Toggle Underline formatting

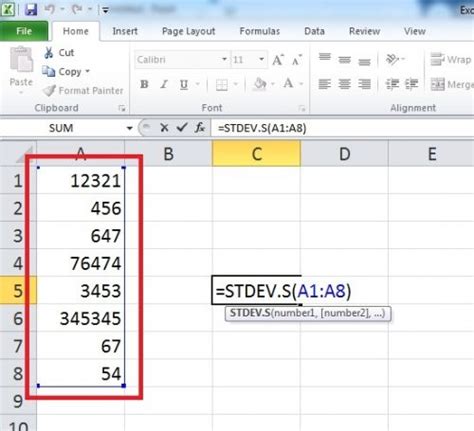click(184, 85)
